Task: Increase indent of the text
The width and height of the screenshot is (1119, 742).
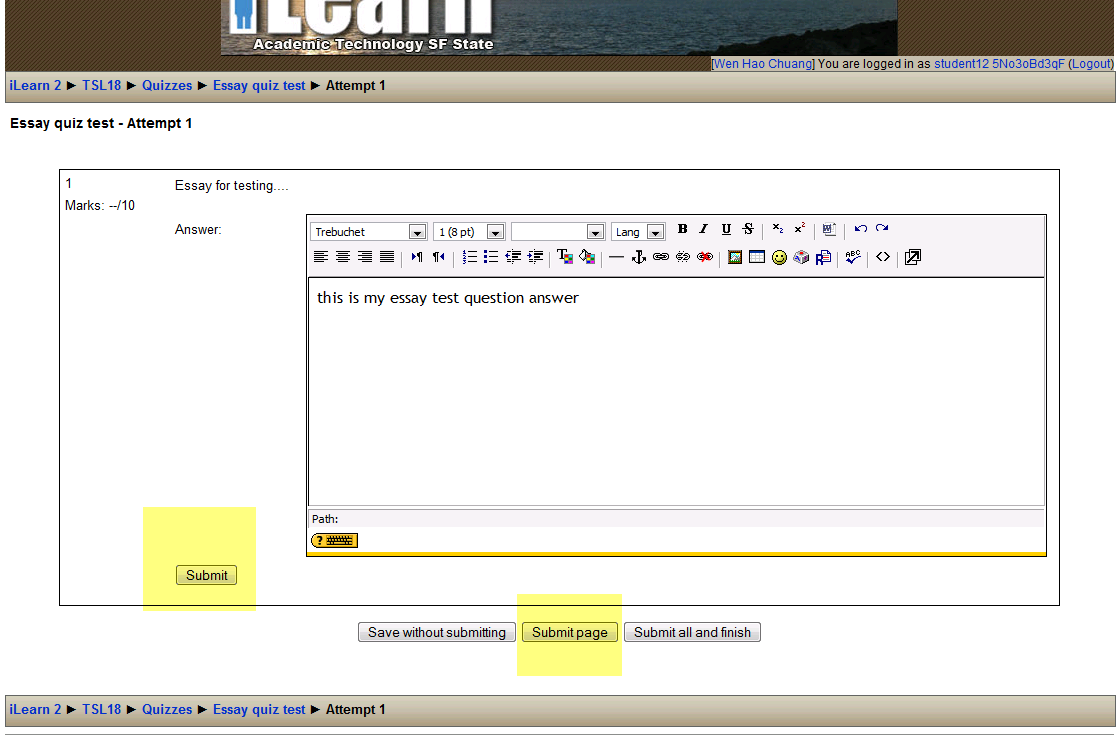Action: point(535,257)
